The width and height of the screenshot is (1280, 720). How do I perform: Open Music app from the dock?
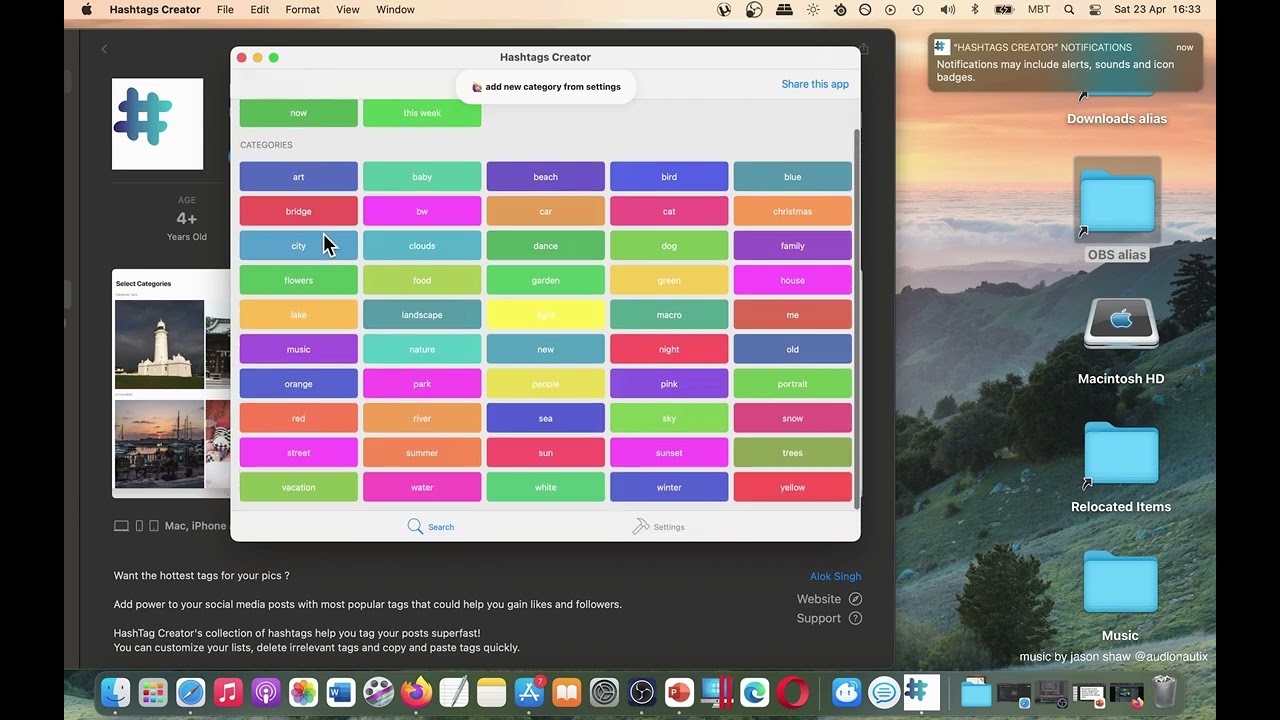pyautogui.click(x=228, y=692)
